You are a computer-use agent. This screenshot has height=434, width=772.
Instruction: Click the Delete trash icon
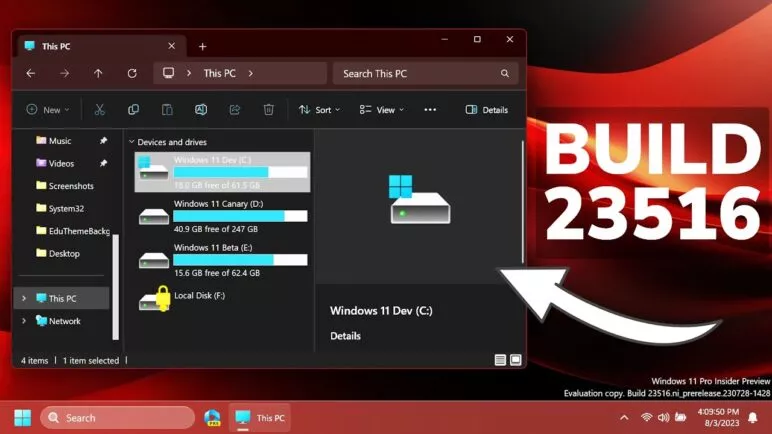click(x=268, y=110)
